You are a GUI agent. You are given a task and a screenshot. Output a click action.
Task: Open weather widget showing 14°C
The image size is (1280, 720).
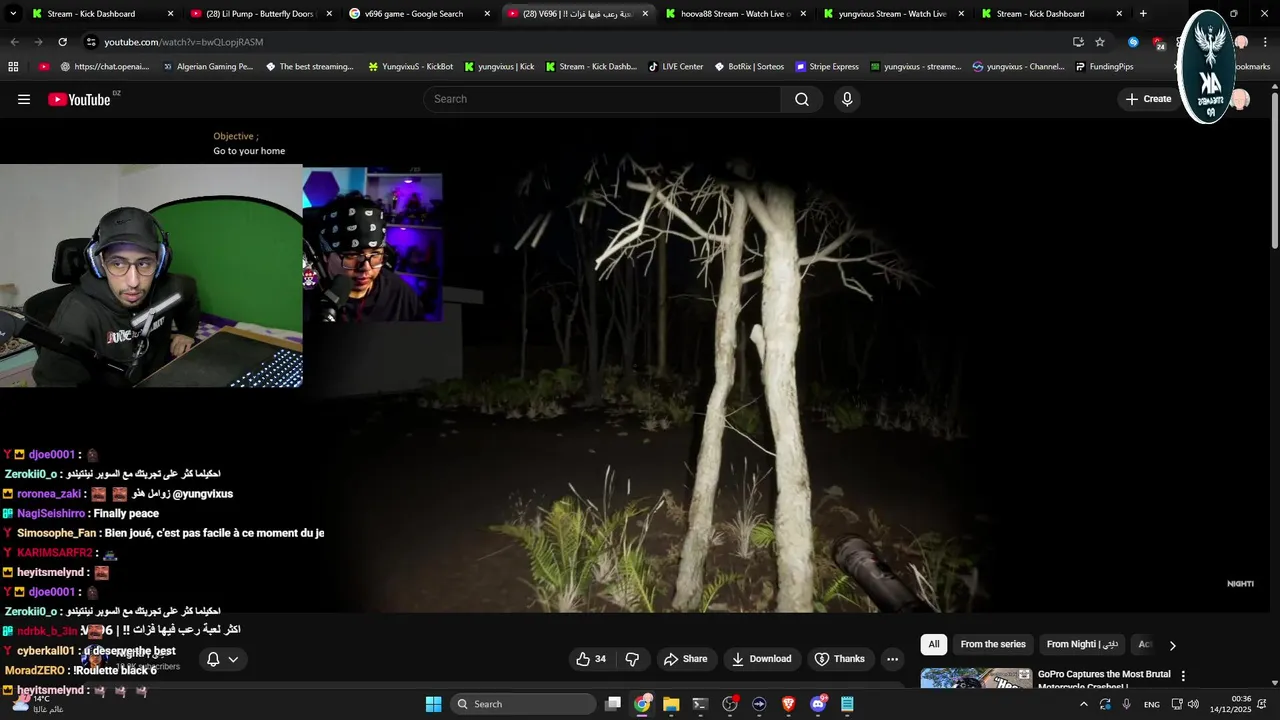point(40,704)
